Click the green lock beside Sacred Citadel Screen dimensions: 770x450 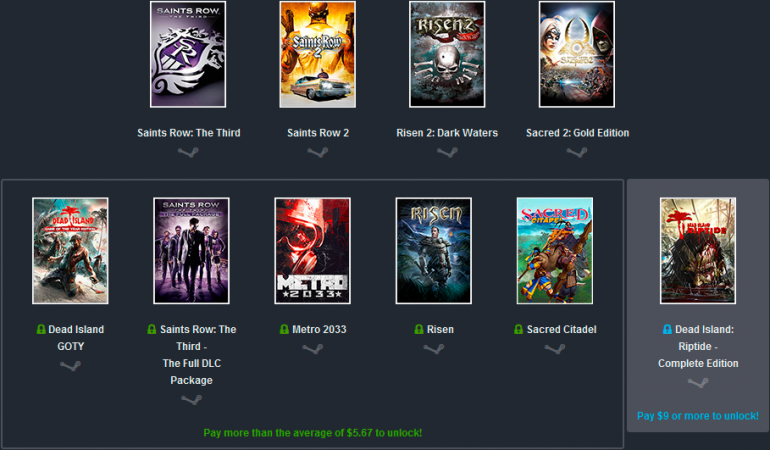(519, 329)
